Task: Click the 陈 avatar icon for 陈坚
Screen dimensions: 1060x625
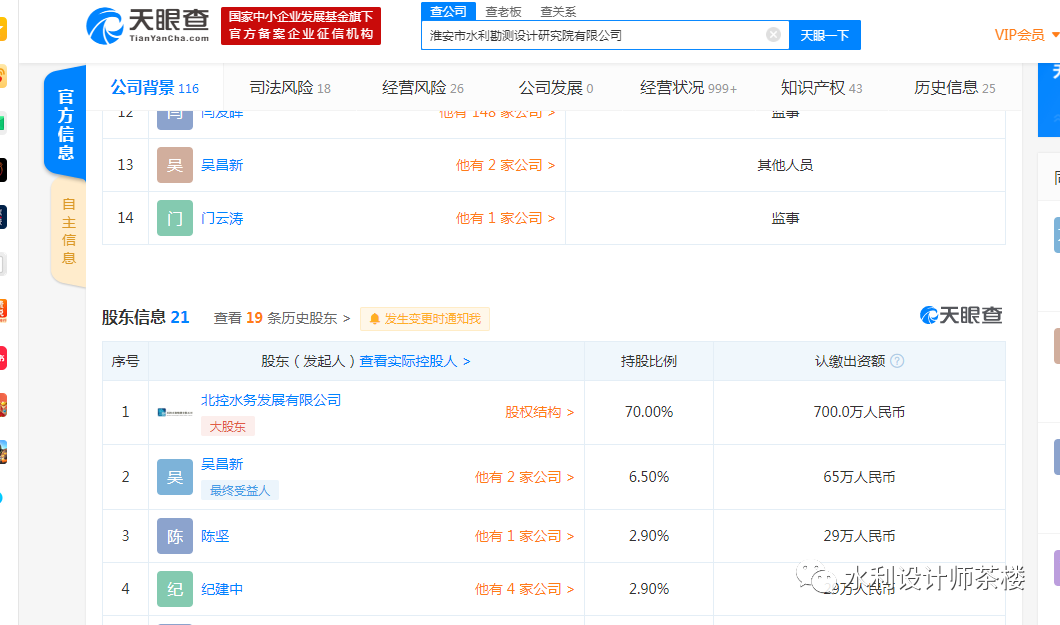Action: click(175, 536)
